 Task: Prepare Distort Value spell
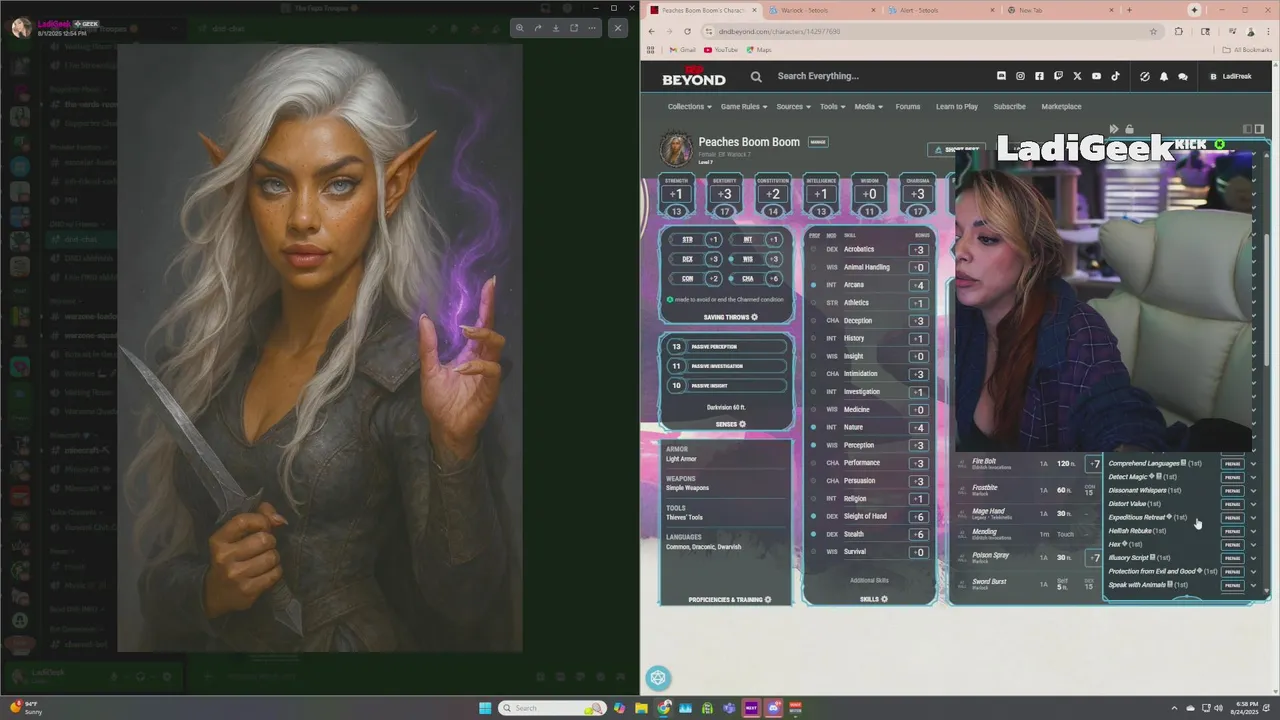tap(1233, 504)
